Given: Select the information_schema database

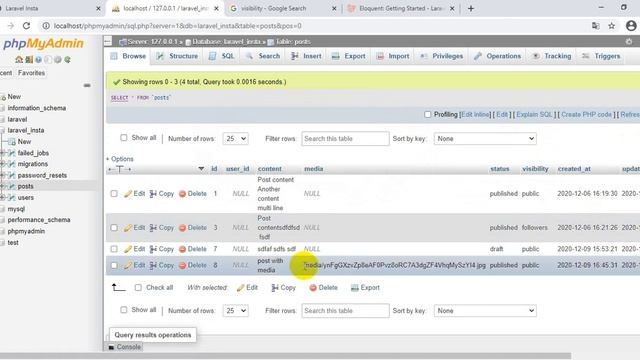Looking at the screenshot, I should (36, 108).
